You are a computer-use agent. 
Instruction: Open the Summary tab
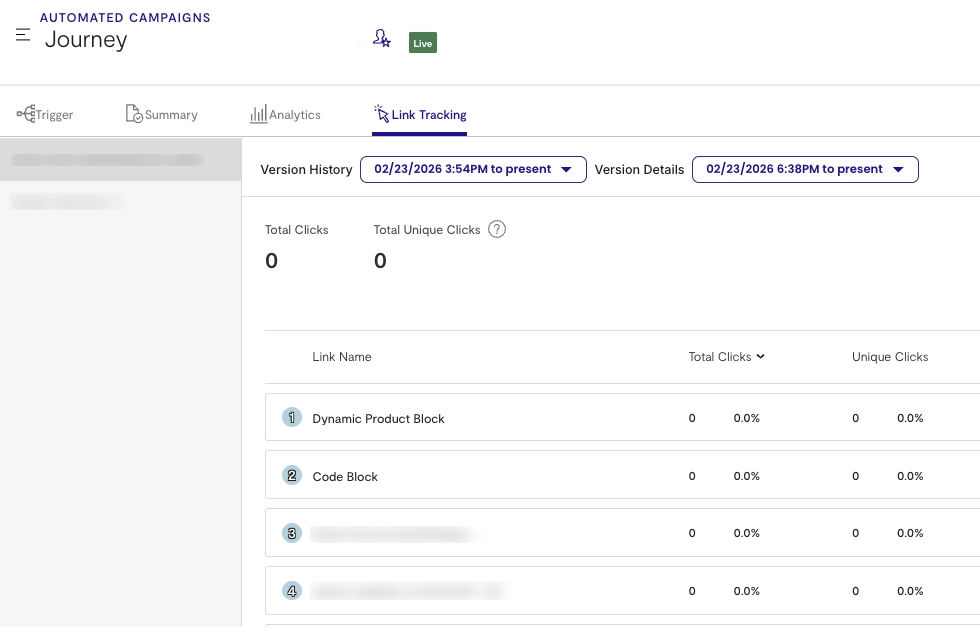pos(162,115)
